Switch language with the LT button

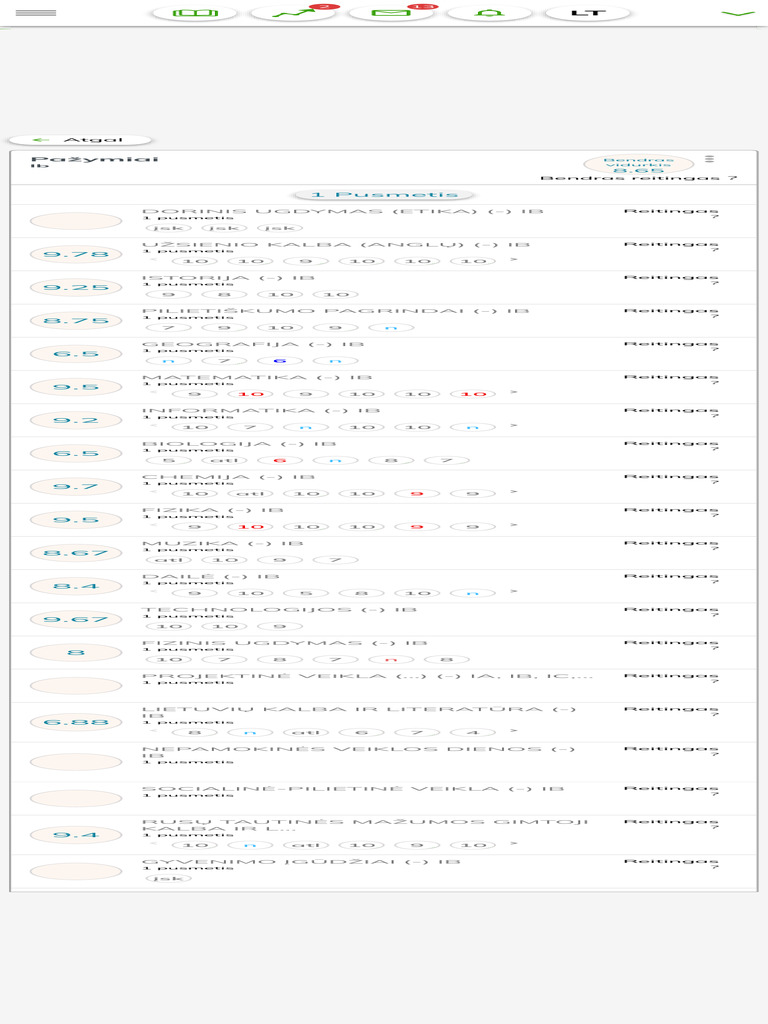[x=588, y=13]
